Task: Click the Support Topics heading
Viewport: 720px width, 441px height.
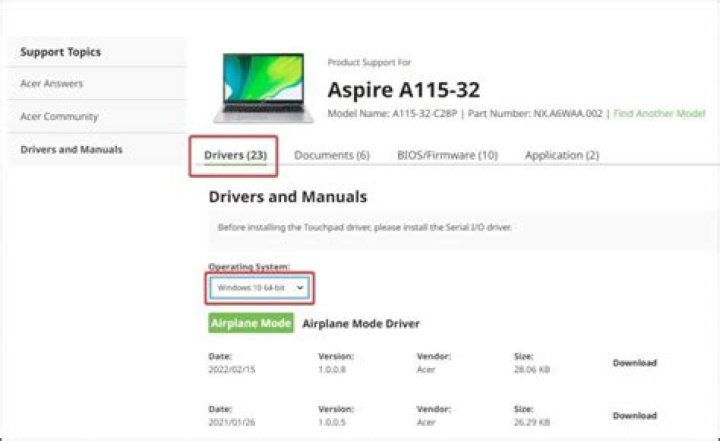Action: pyautogui.click(x=61, y=52)
